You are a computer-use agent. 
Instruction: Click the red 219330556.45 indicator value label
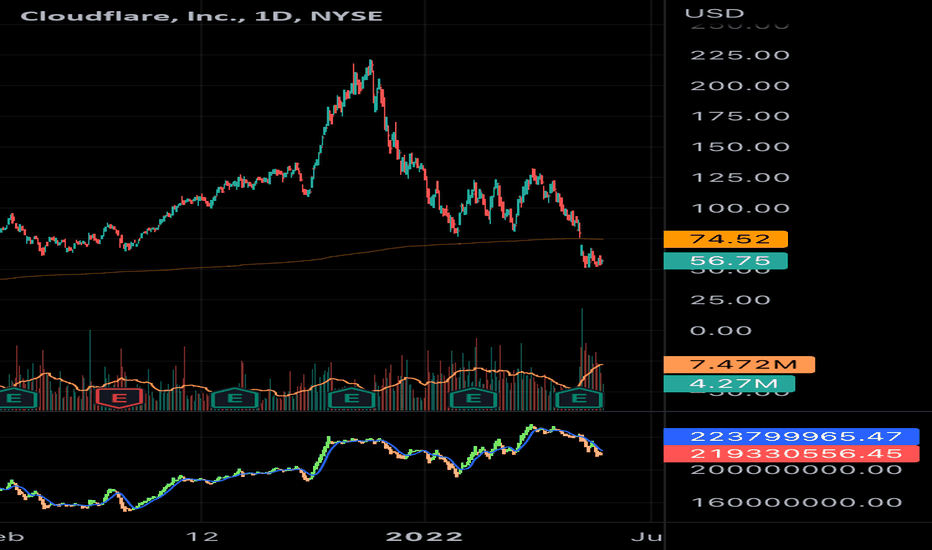pyautogui.click(x=791, y=454)
